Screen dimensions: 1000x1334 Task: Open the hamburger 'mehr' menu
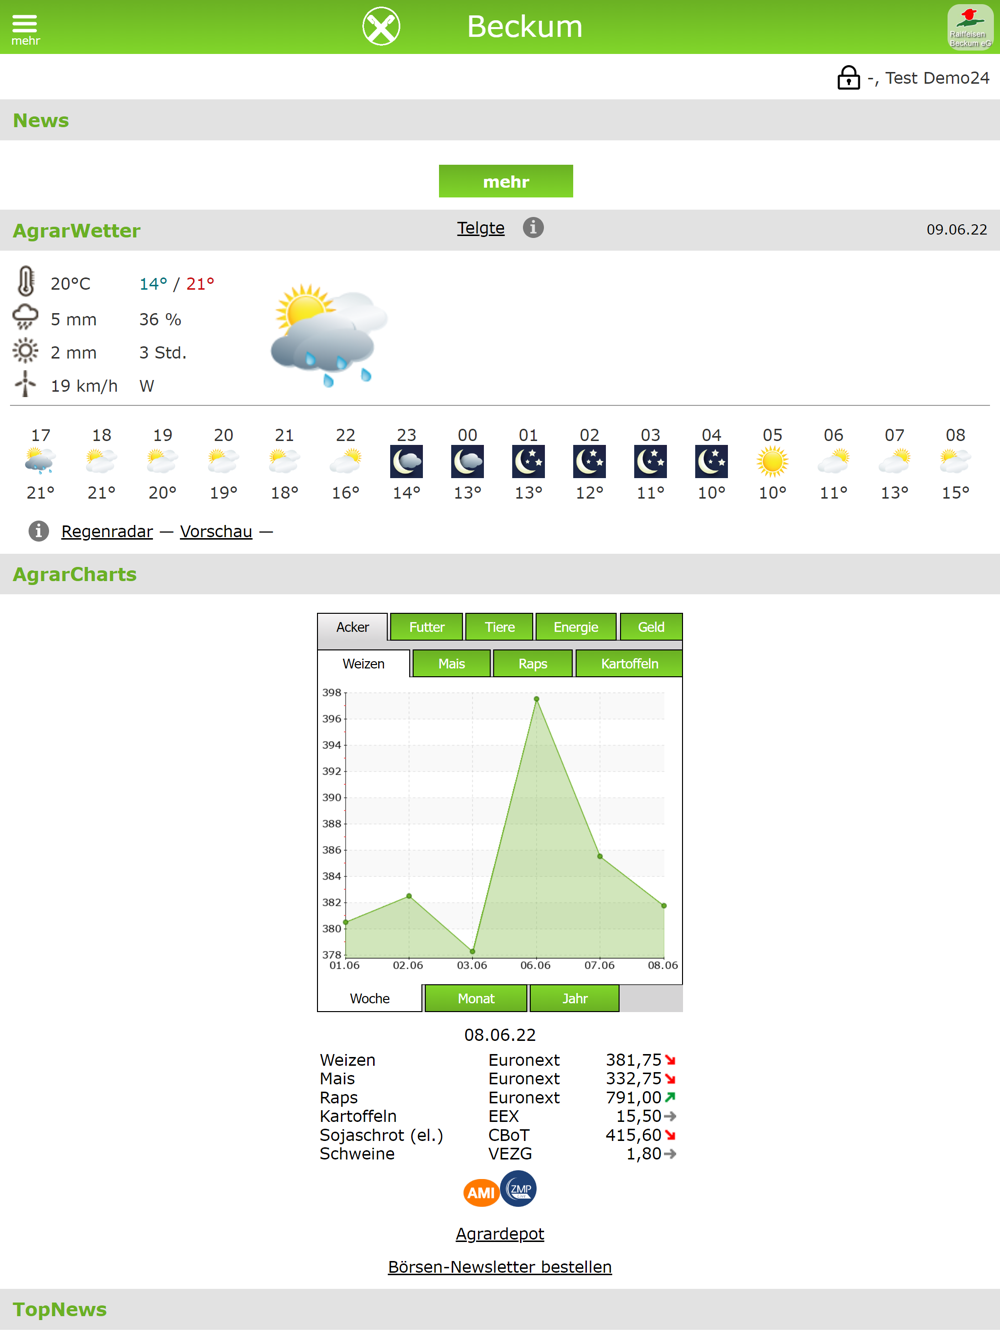point(25,28)
